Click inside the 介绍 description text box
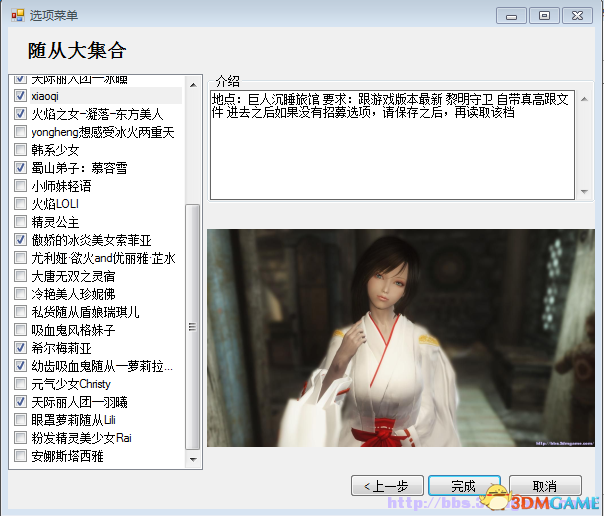Screen dimensions: 604x516 393,145
